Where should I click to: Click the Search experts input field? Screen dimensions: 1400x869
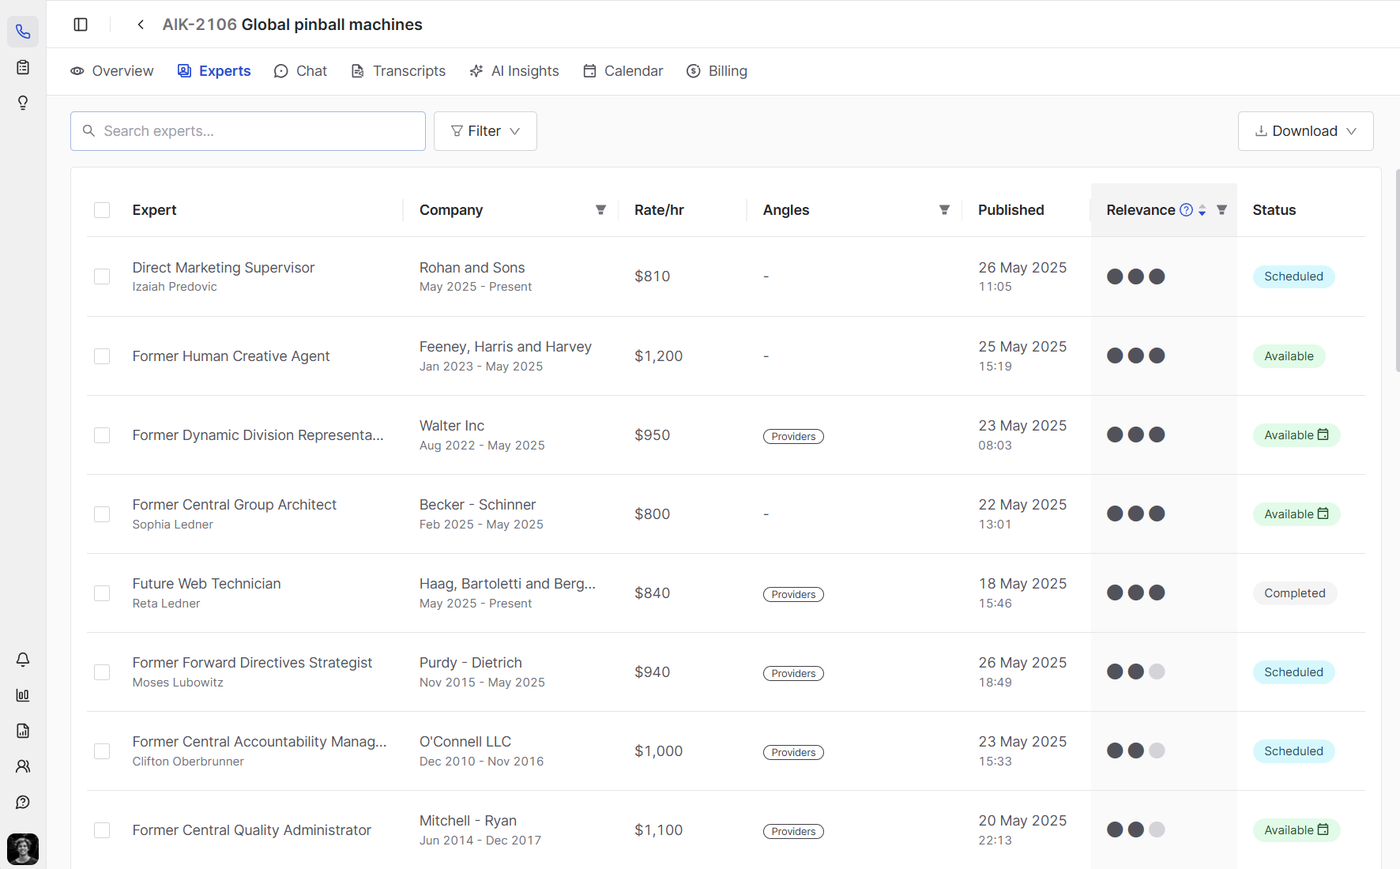click(248, 131)
